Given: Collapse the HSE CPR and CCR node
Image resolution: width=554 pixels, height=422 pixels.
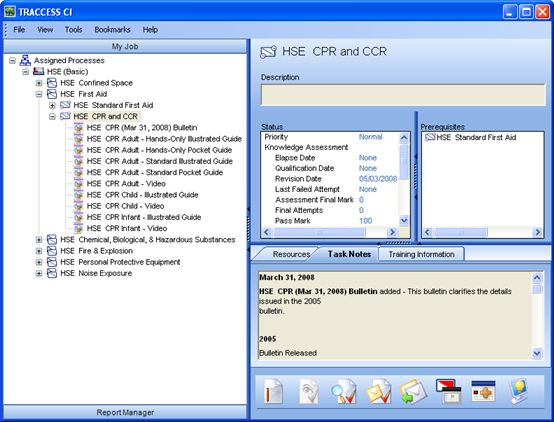Looking at the screenshot, I should tap(52, 116).
